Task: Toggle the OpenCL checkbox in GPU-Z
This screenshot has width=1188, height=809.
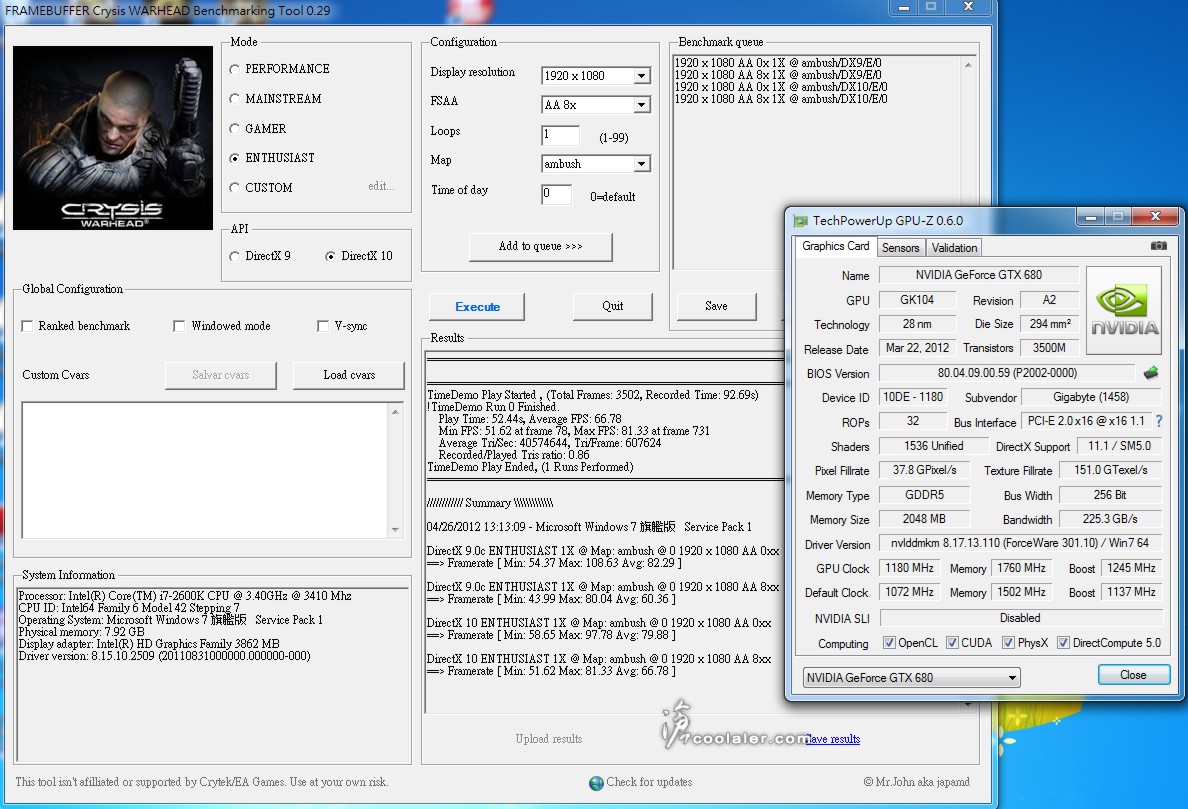Action: 889,643
